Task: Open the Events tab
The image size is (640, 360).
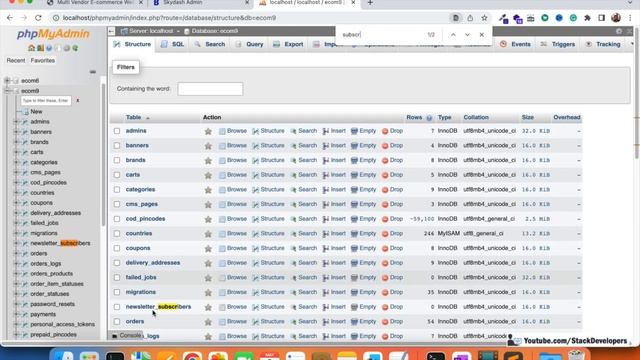Action: click(516, 44)
